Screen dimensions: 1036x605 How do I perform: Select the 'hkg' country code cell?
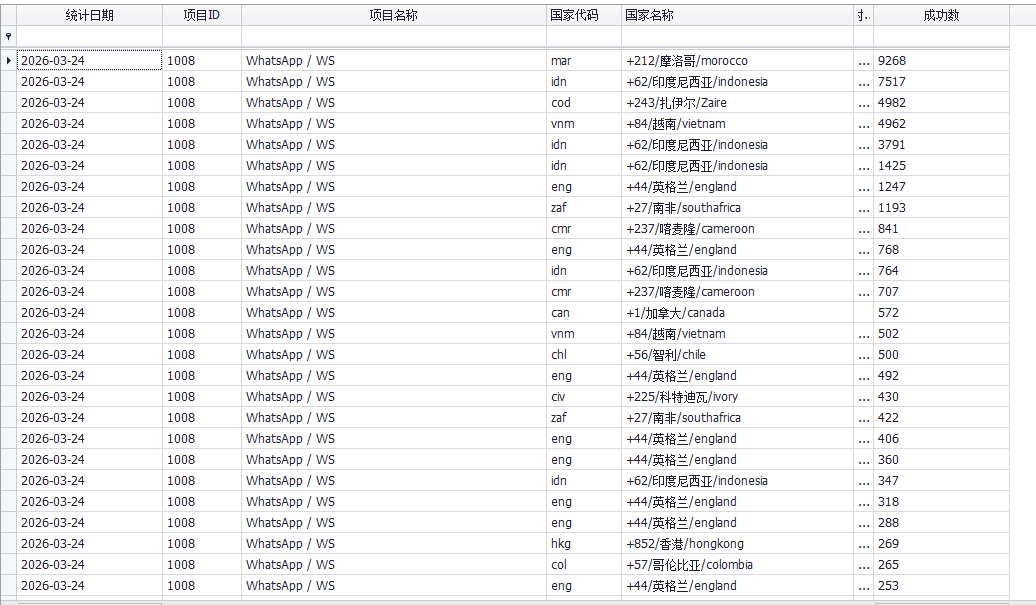(x=584, y=544)
